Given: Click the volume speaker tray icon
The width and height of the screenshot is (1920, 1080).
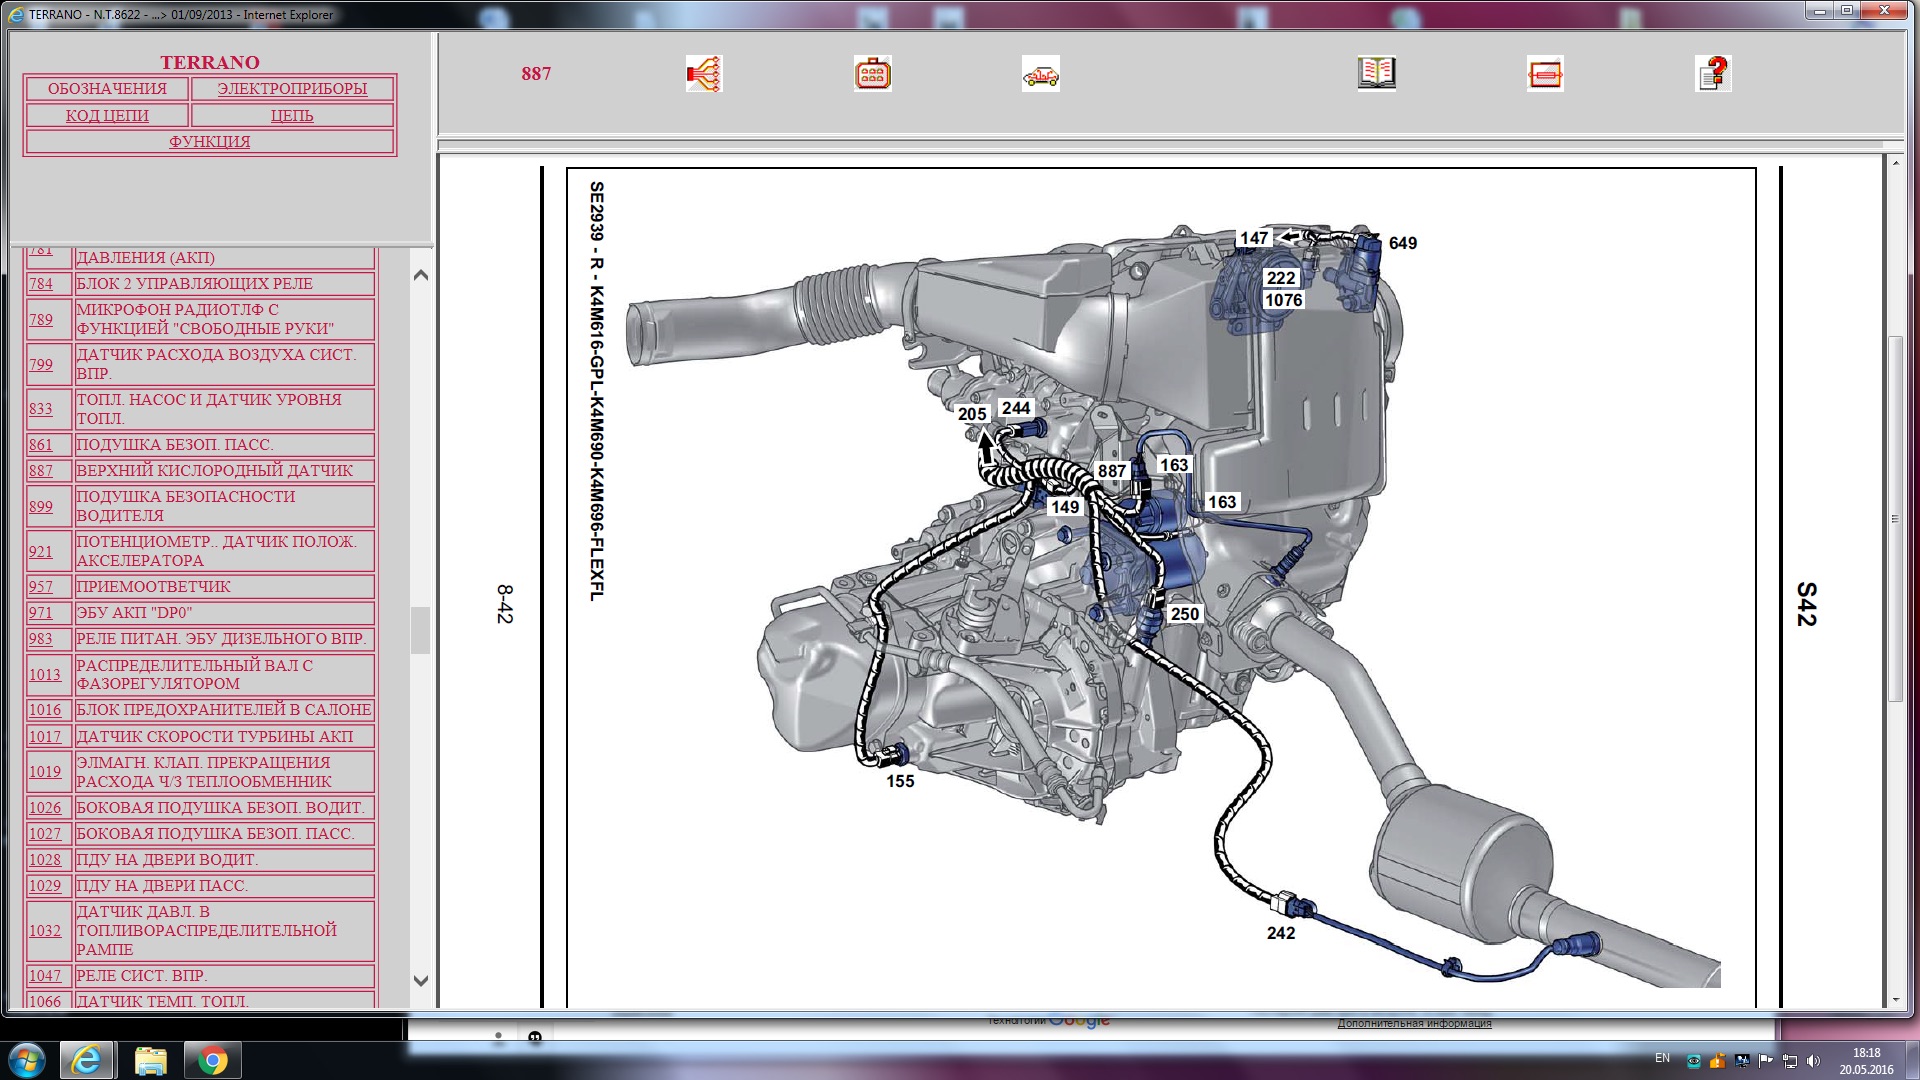Looking at the screenshot, I should [1813, 1061].
